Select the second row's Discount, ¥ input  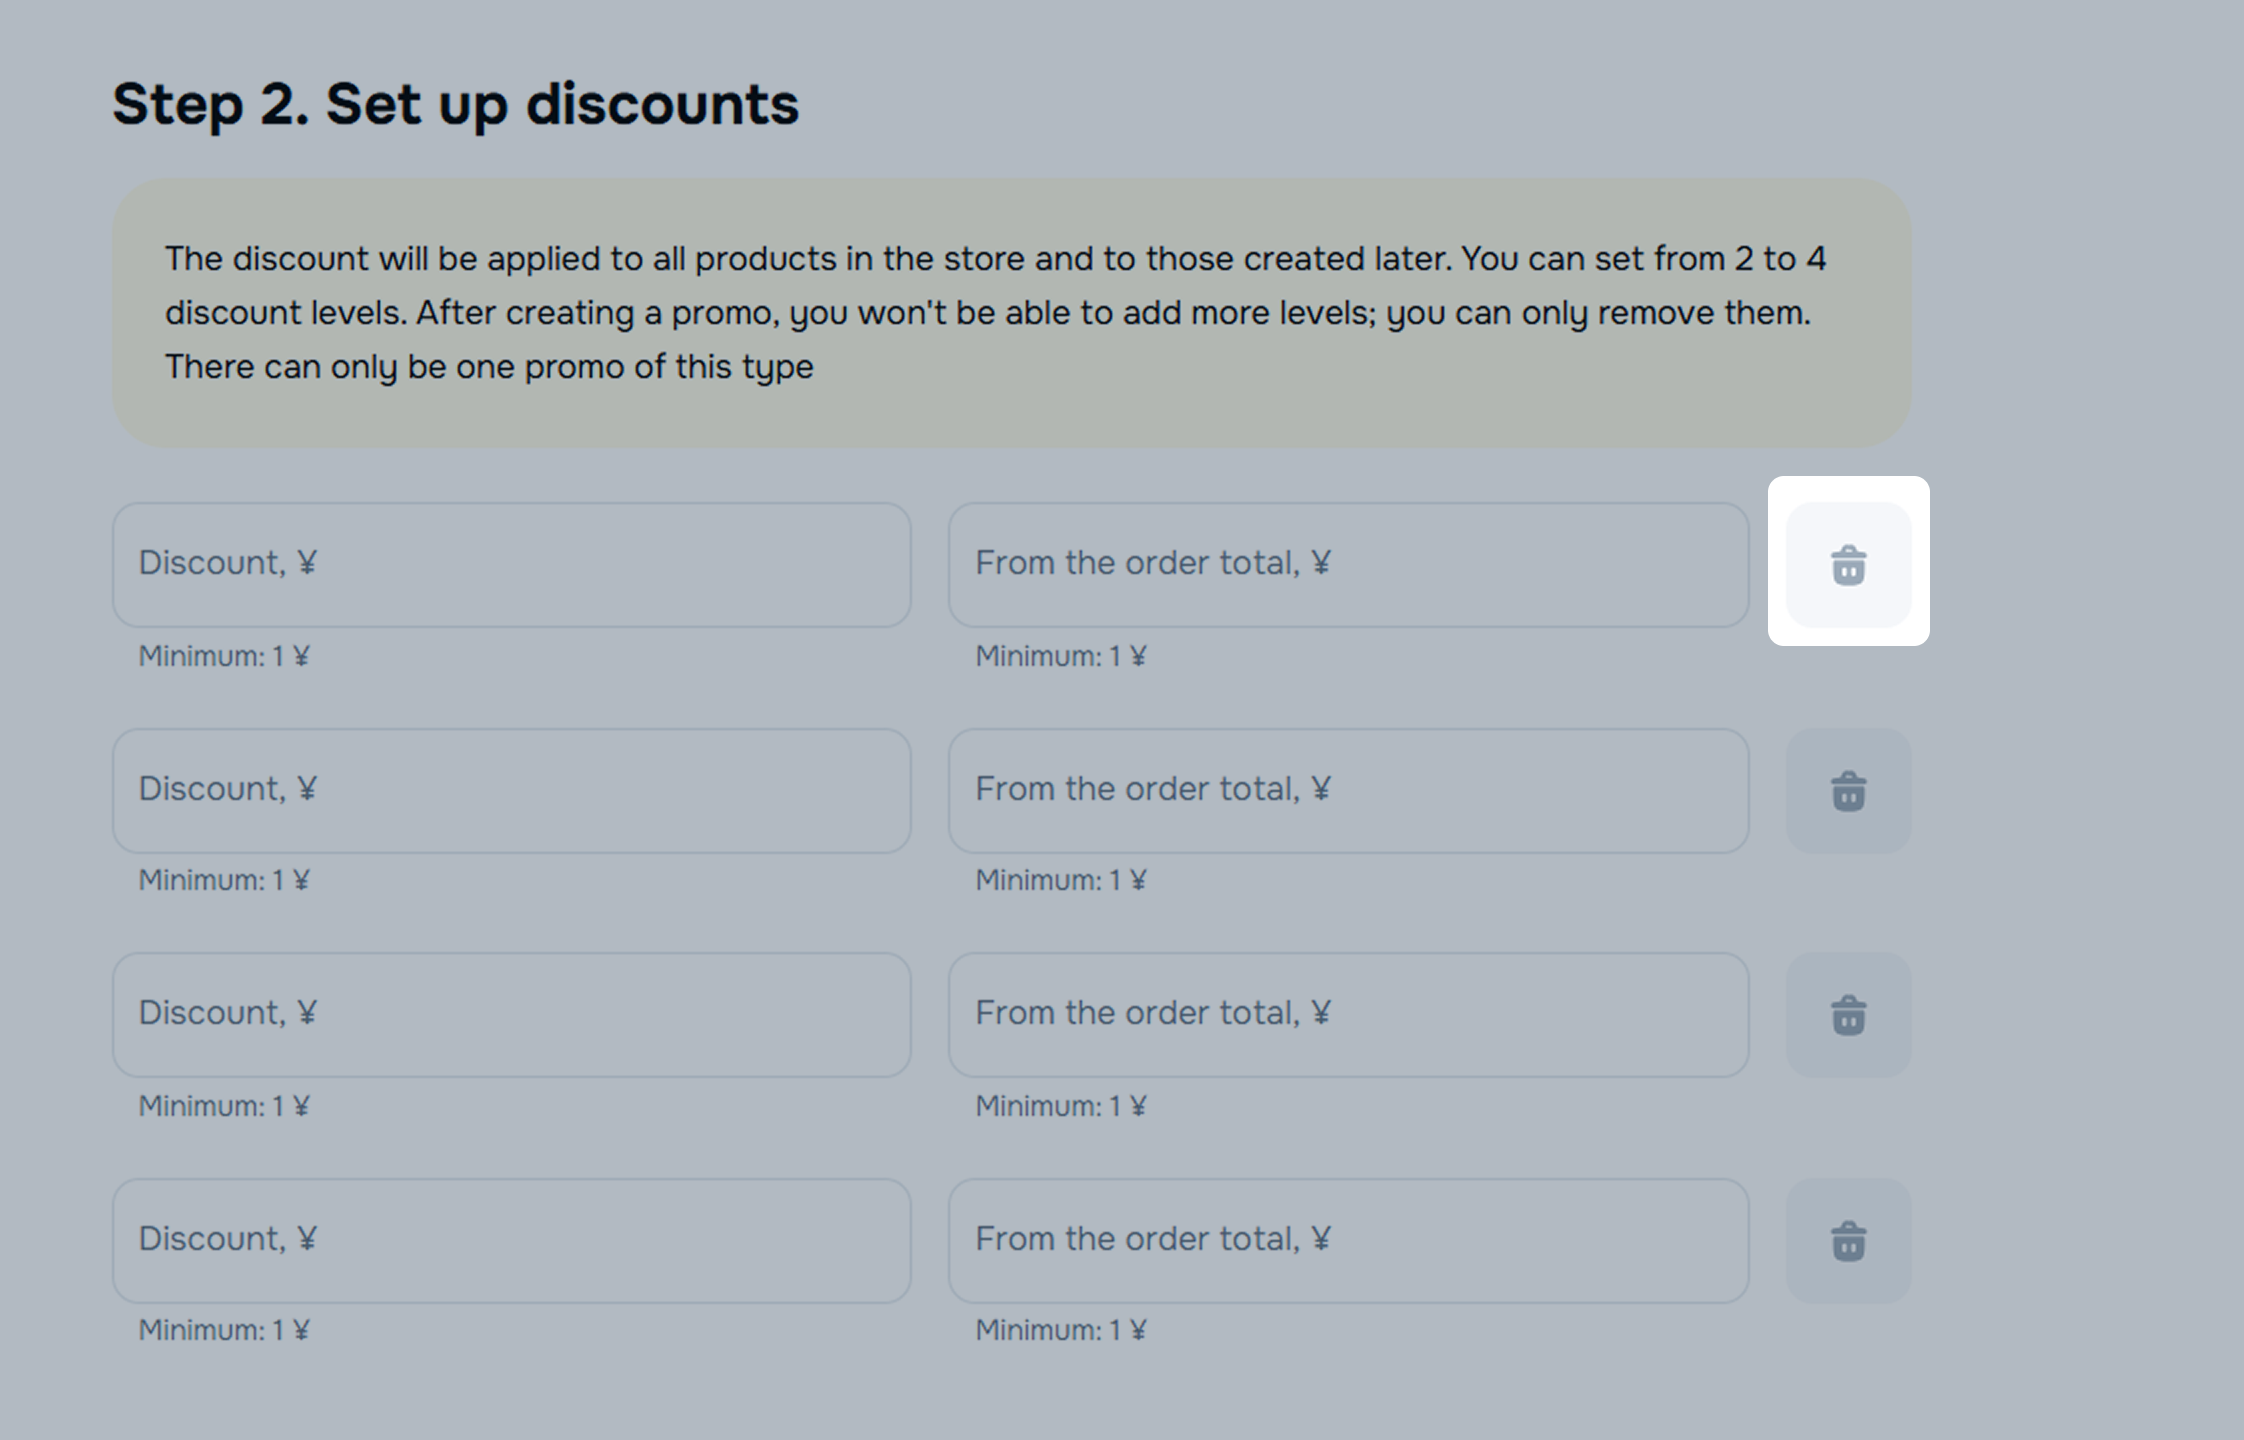pos(511,791)
